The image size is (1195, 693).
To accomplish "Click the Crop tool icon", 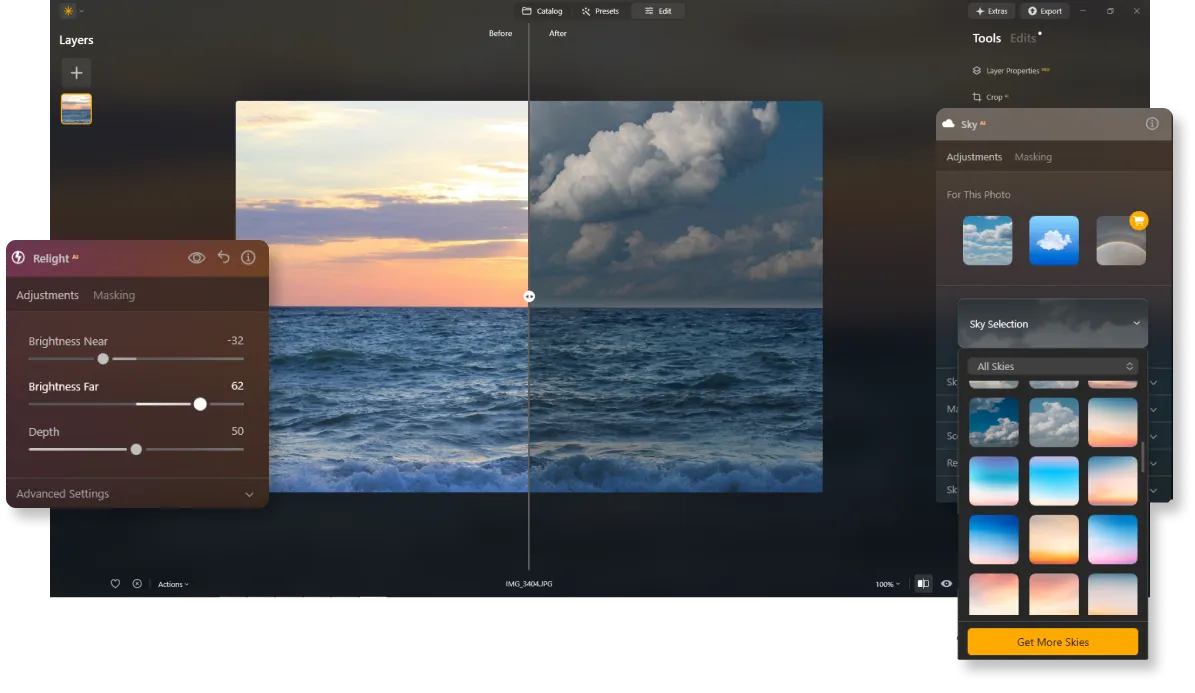I will click(977, 97).
